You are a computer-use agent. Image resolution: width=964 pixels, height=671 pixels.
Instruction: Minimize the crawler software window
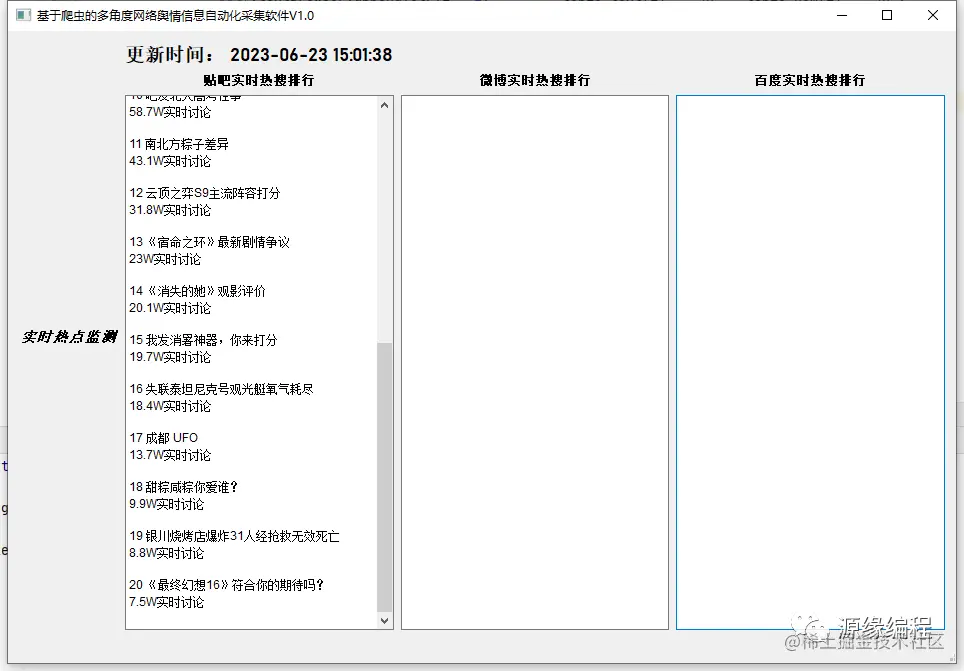pos(842,15)
